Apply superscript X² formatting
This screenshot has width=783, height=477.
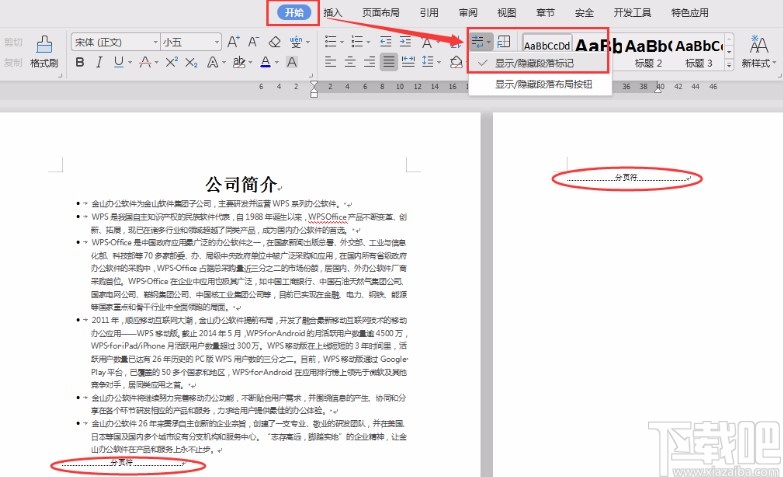[x=172, y=62]
